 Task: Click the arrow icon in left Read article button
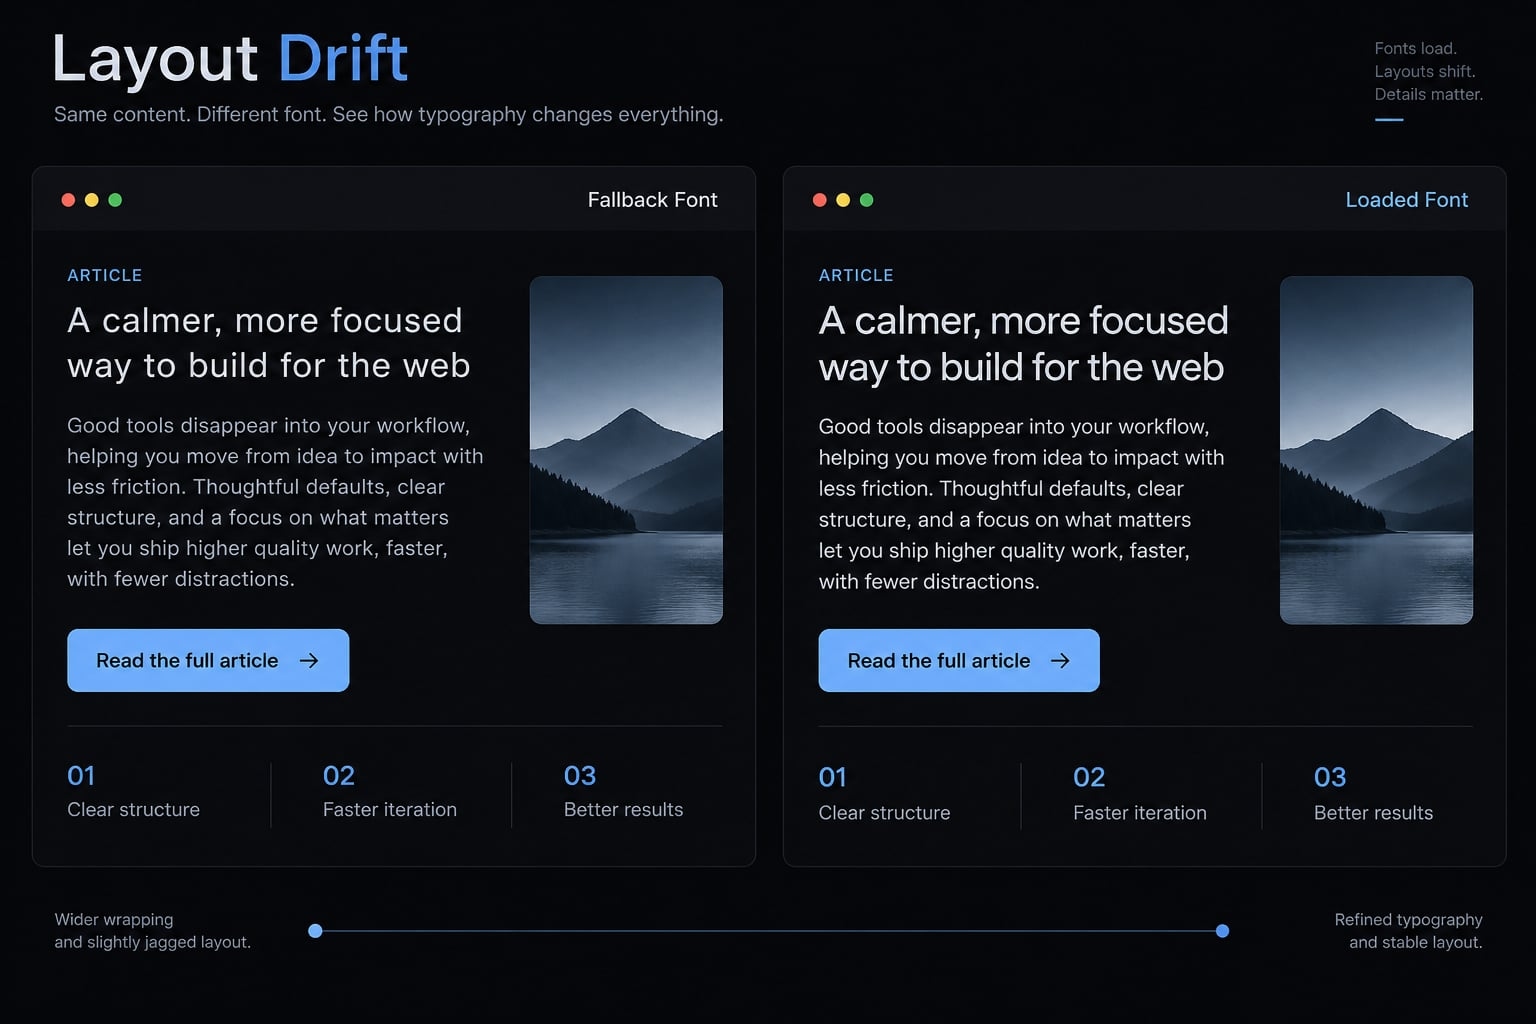(x=309, y=660)
